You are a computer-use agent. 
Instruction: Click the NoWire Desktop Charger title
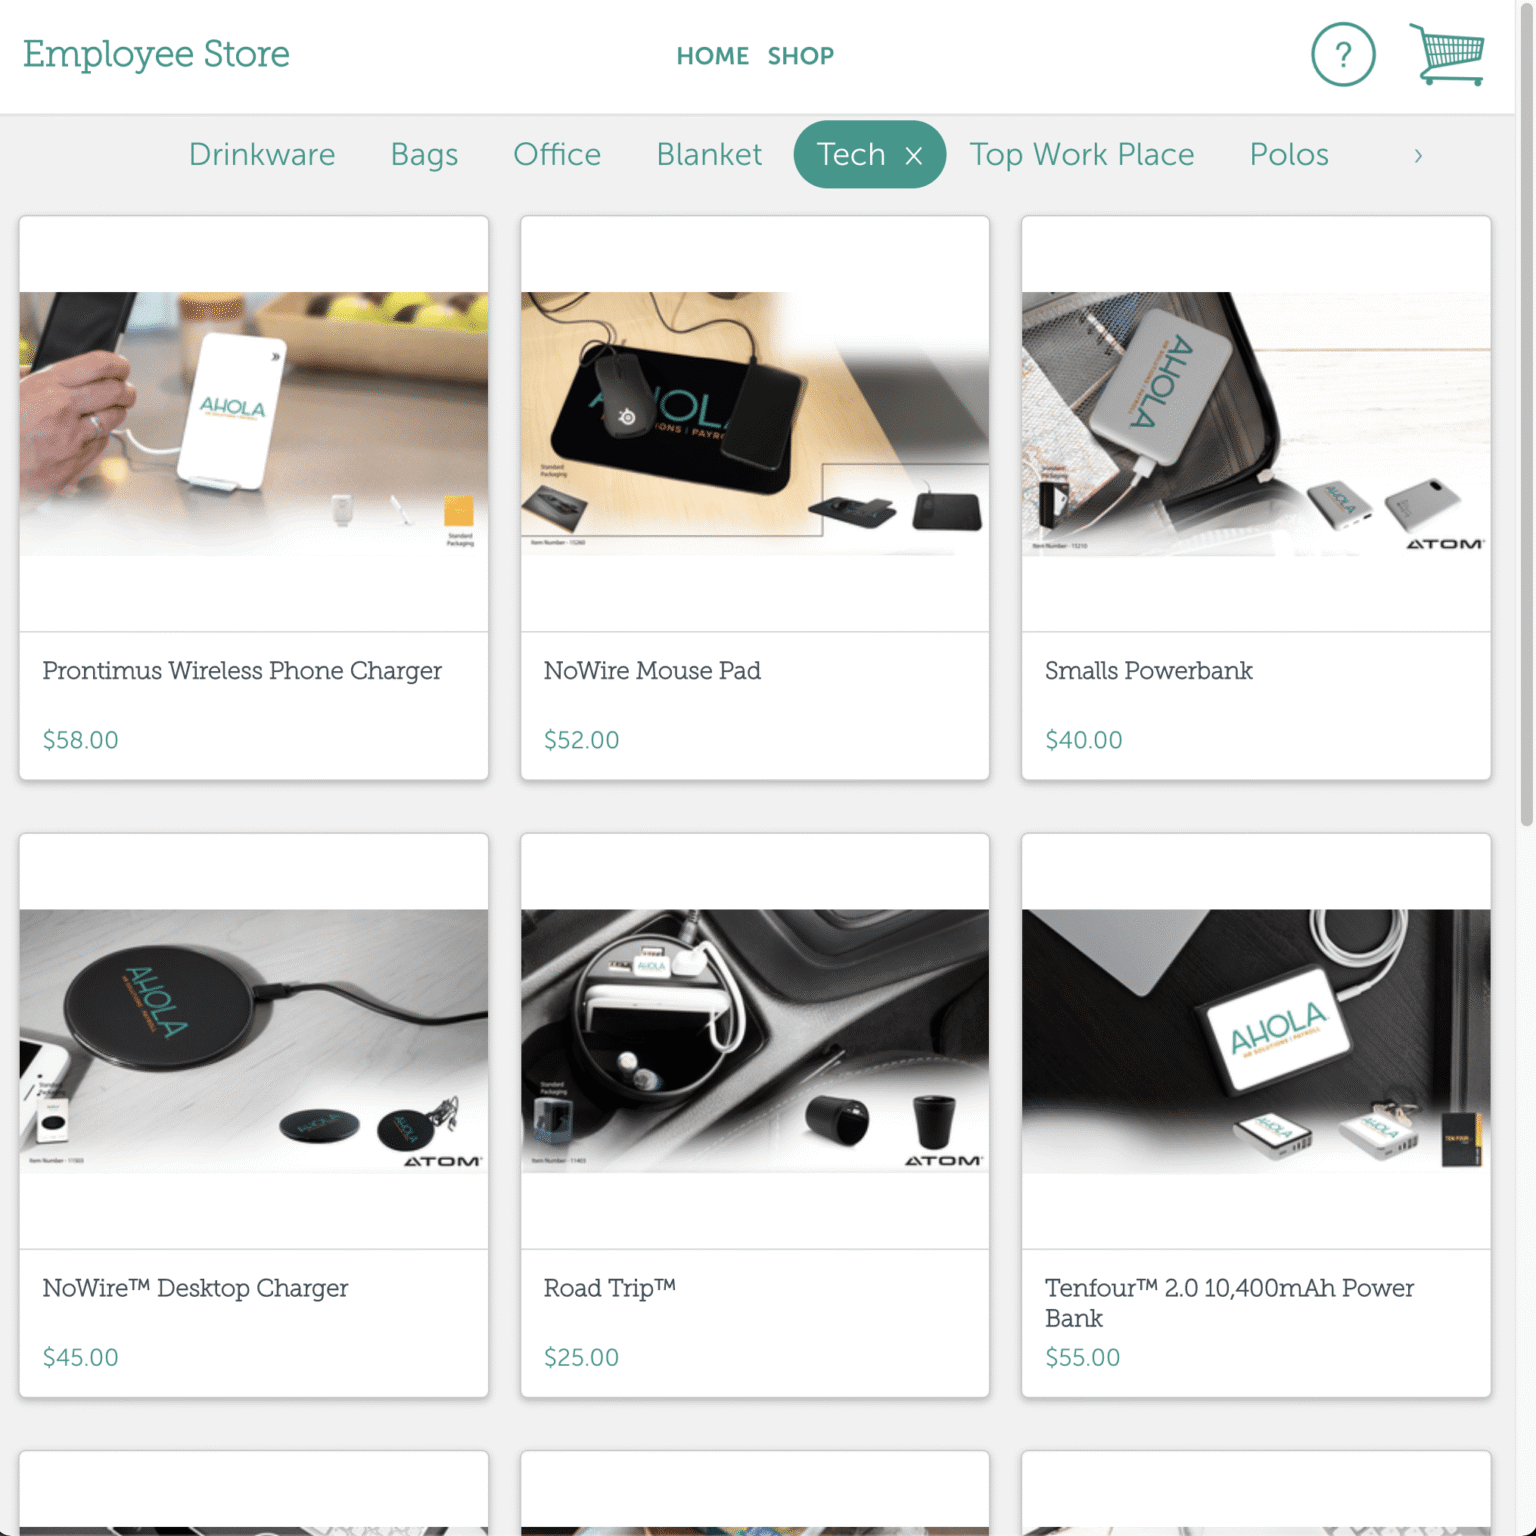coord(195,1288)
